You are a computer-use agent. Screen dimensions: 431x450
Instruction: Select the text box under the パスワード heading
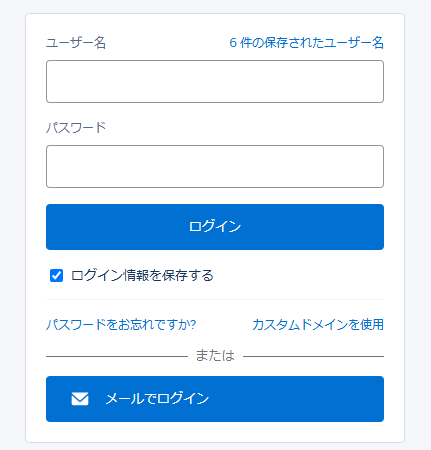[x=215, y=166]
